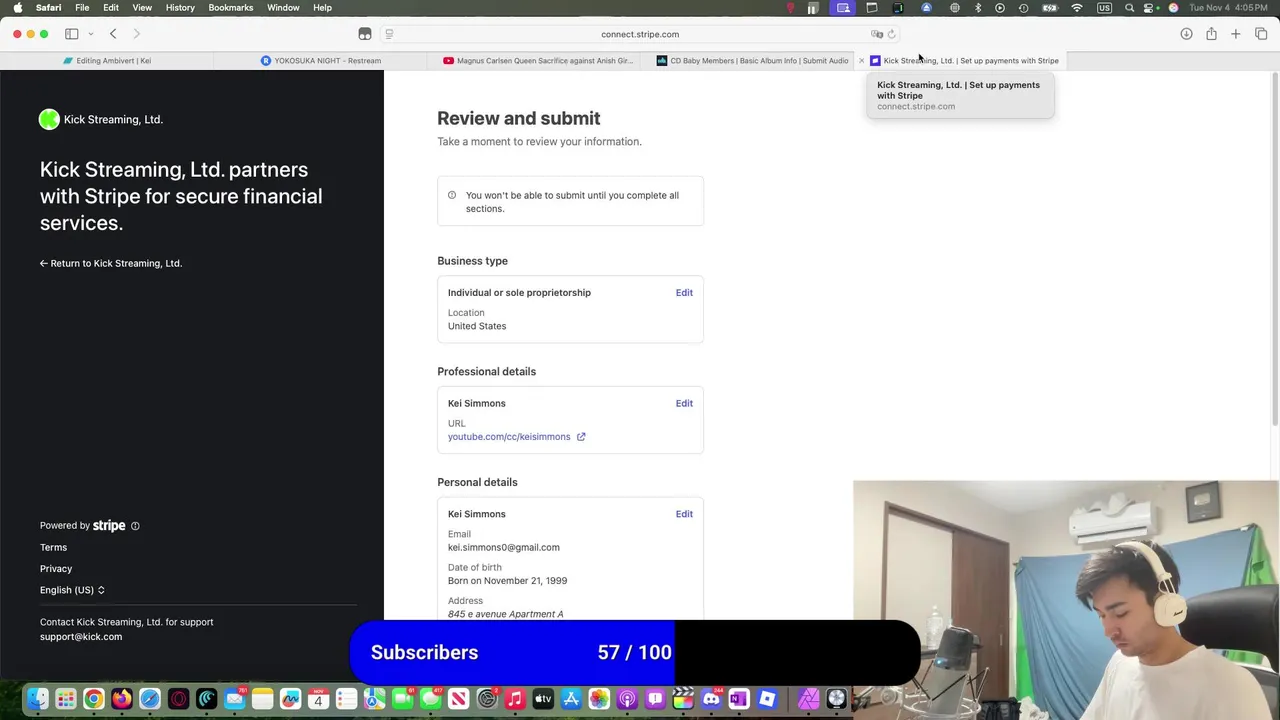
Task: Return to Kick Streaming, Ltd. link
Action: (x=111, y=264)
